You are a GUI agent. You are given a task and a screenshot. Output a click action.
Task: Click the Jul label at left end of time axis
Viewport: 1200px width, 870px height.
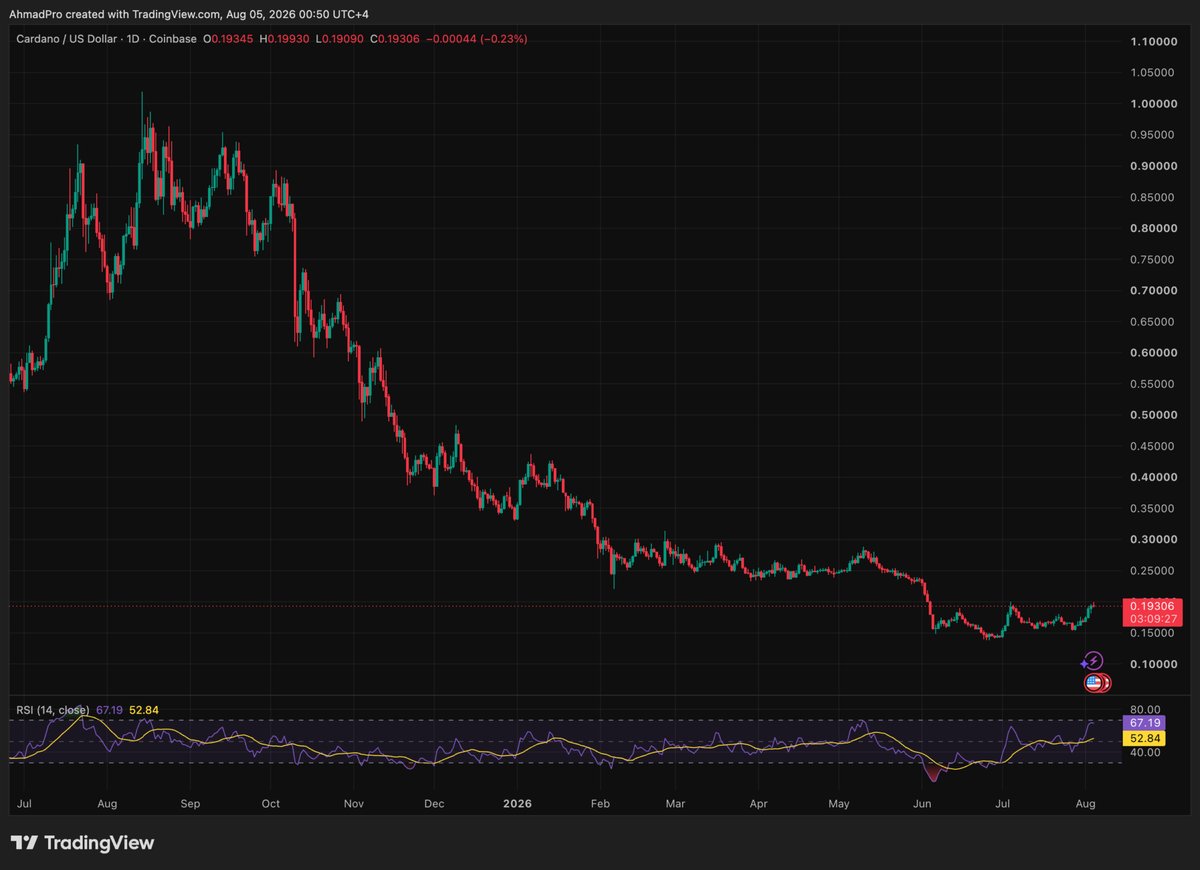point(26,803)
